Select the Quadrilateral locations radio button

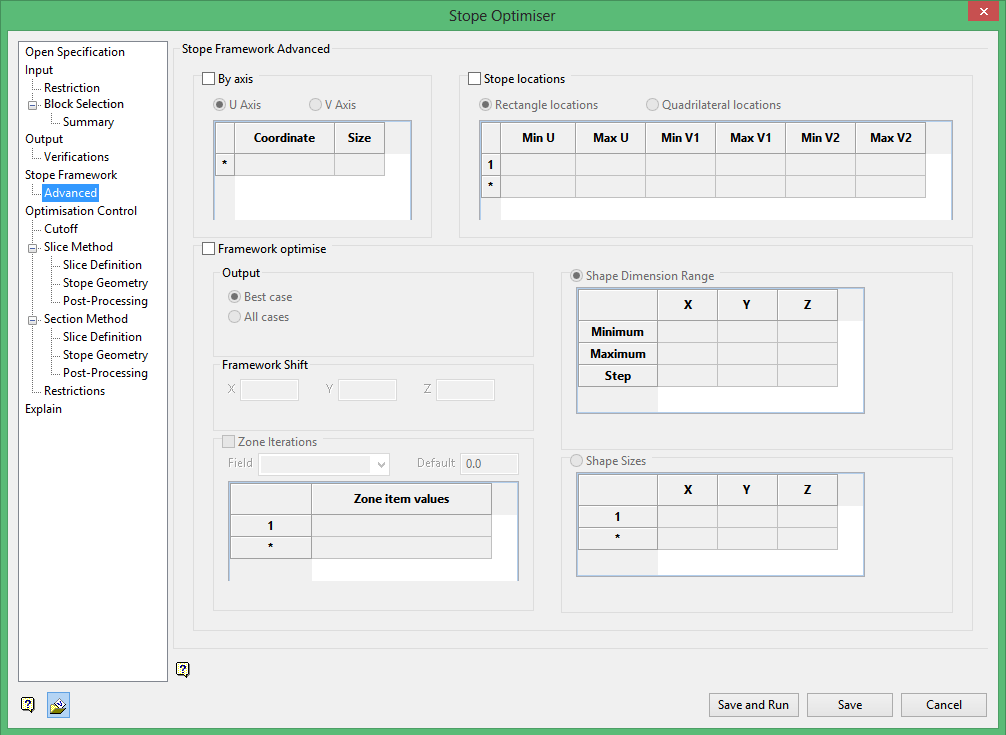(653, 105)
